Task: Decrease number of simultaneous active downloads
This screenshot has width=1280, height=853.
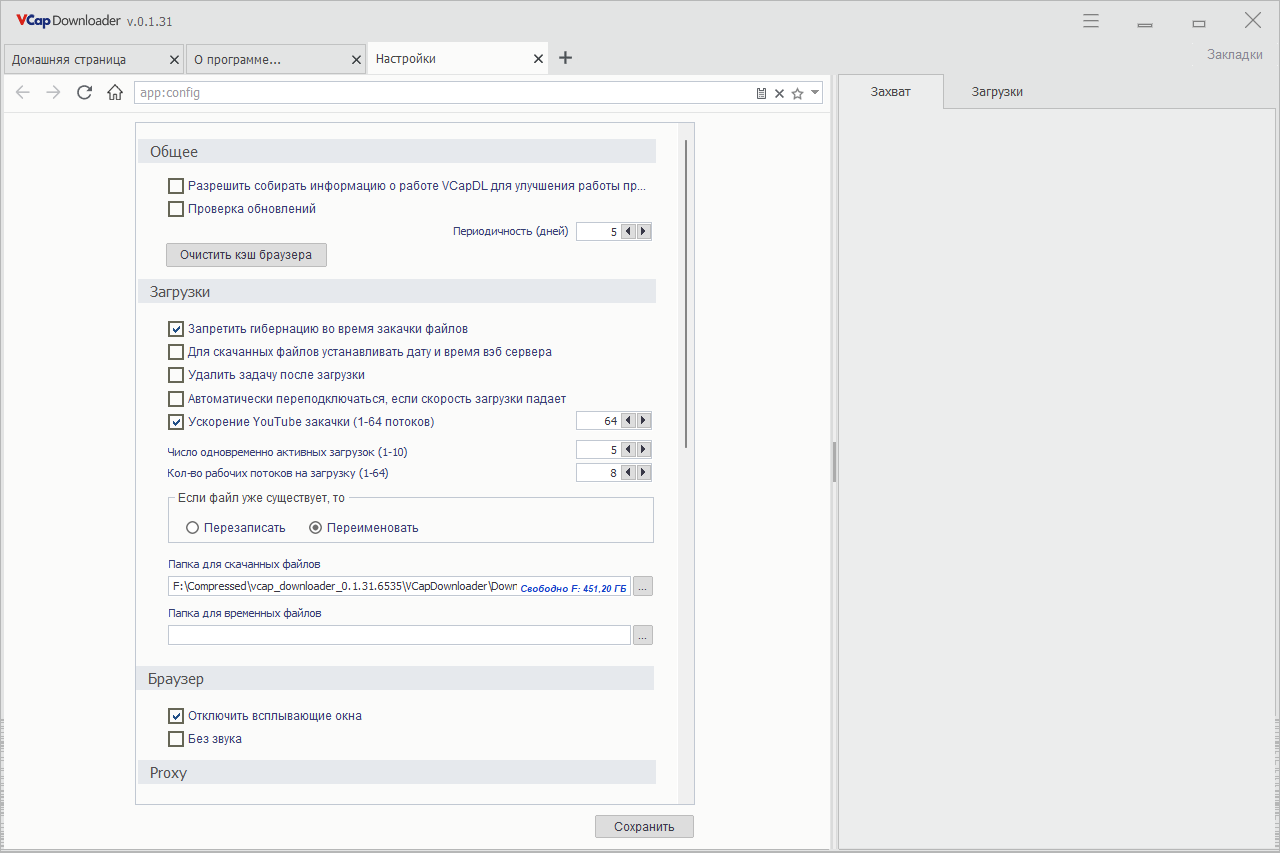Action: [628, 450]
